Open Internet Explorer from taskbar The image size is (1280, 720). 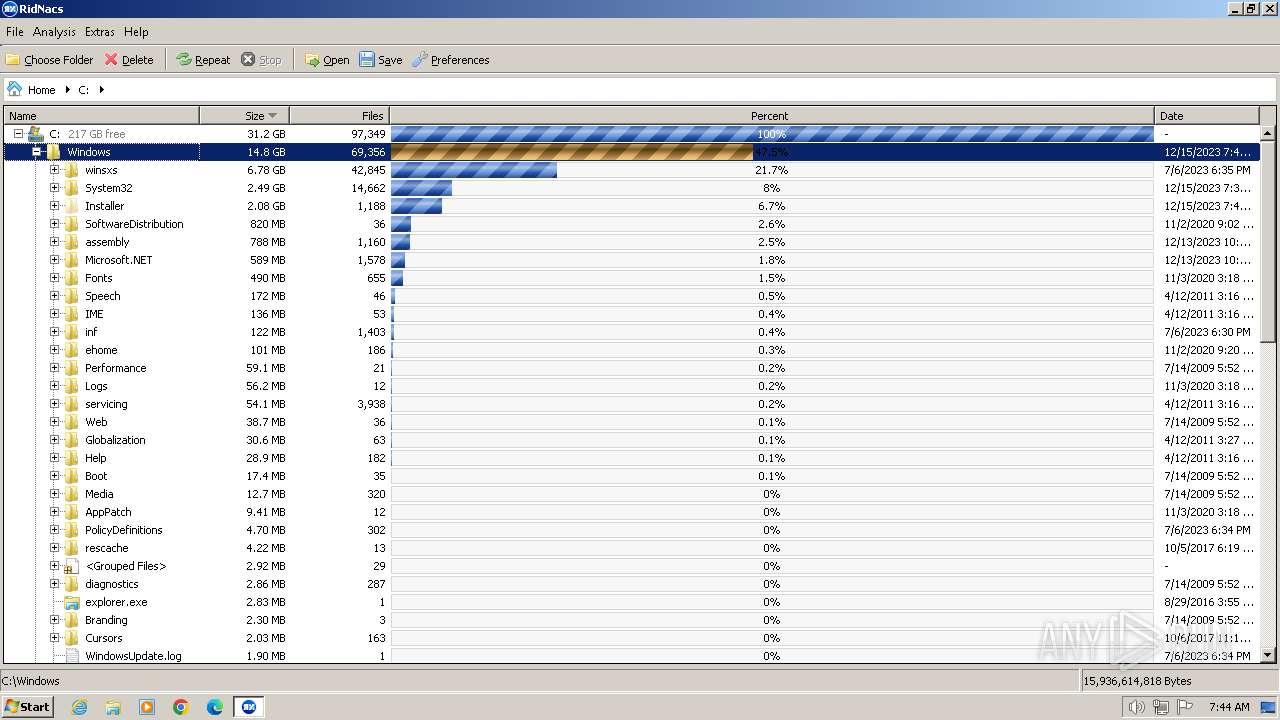[x=79, y=707]
